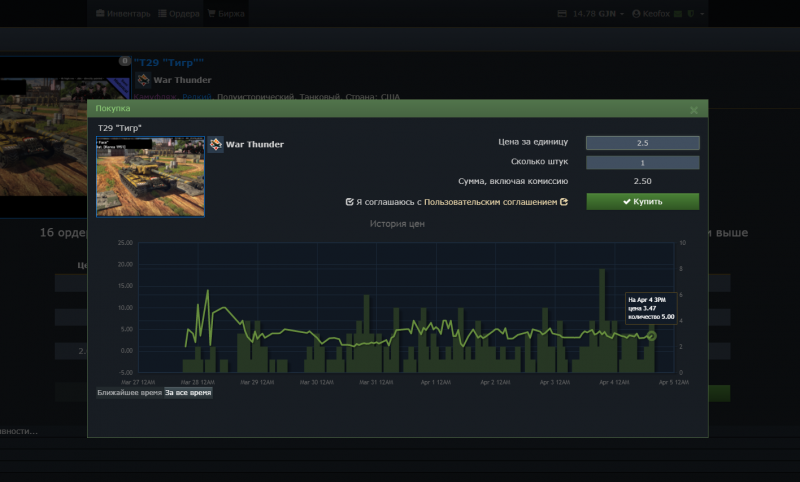Click the Купить buy button

click(642, 201)
